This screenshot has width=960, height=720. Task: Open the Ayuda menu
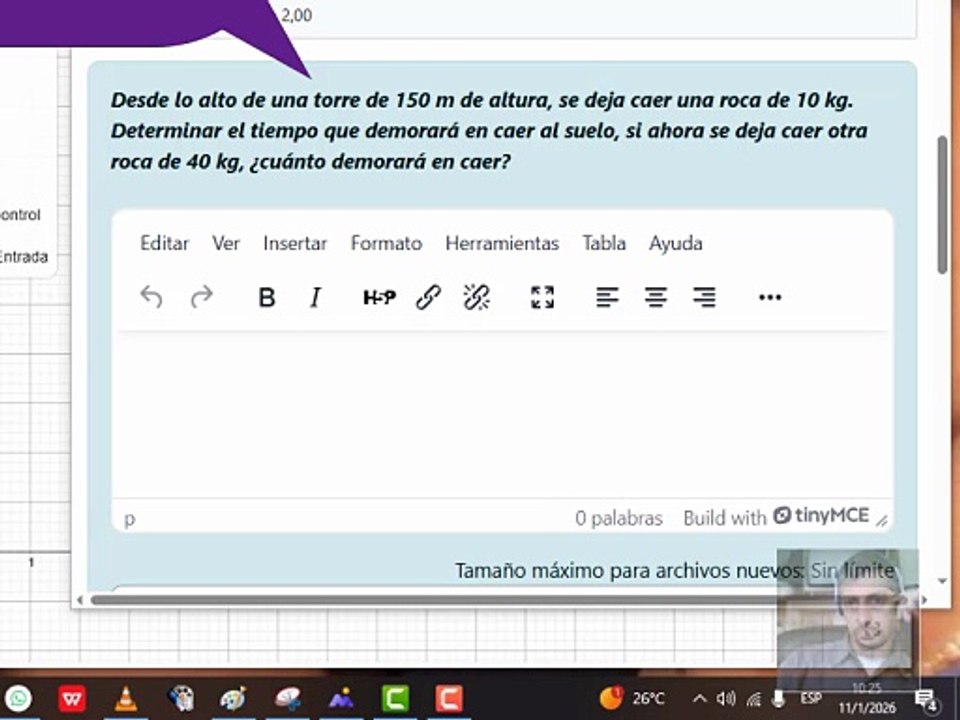[x=675, y=244]
